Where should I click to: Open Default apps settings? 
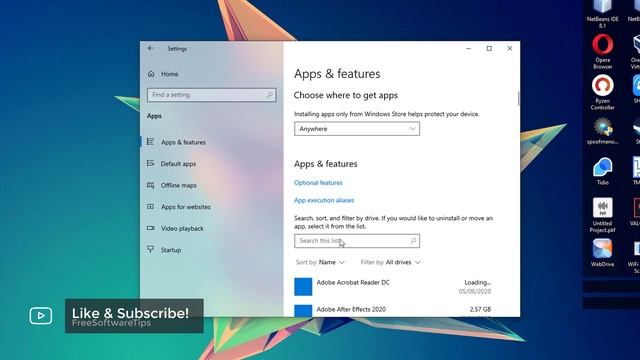click(178, 164)
